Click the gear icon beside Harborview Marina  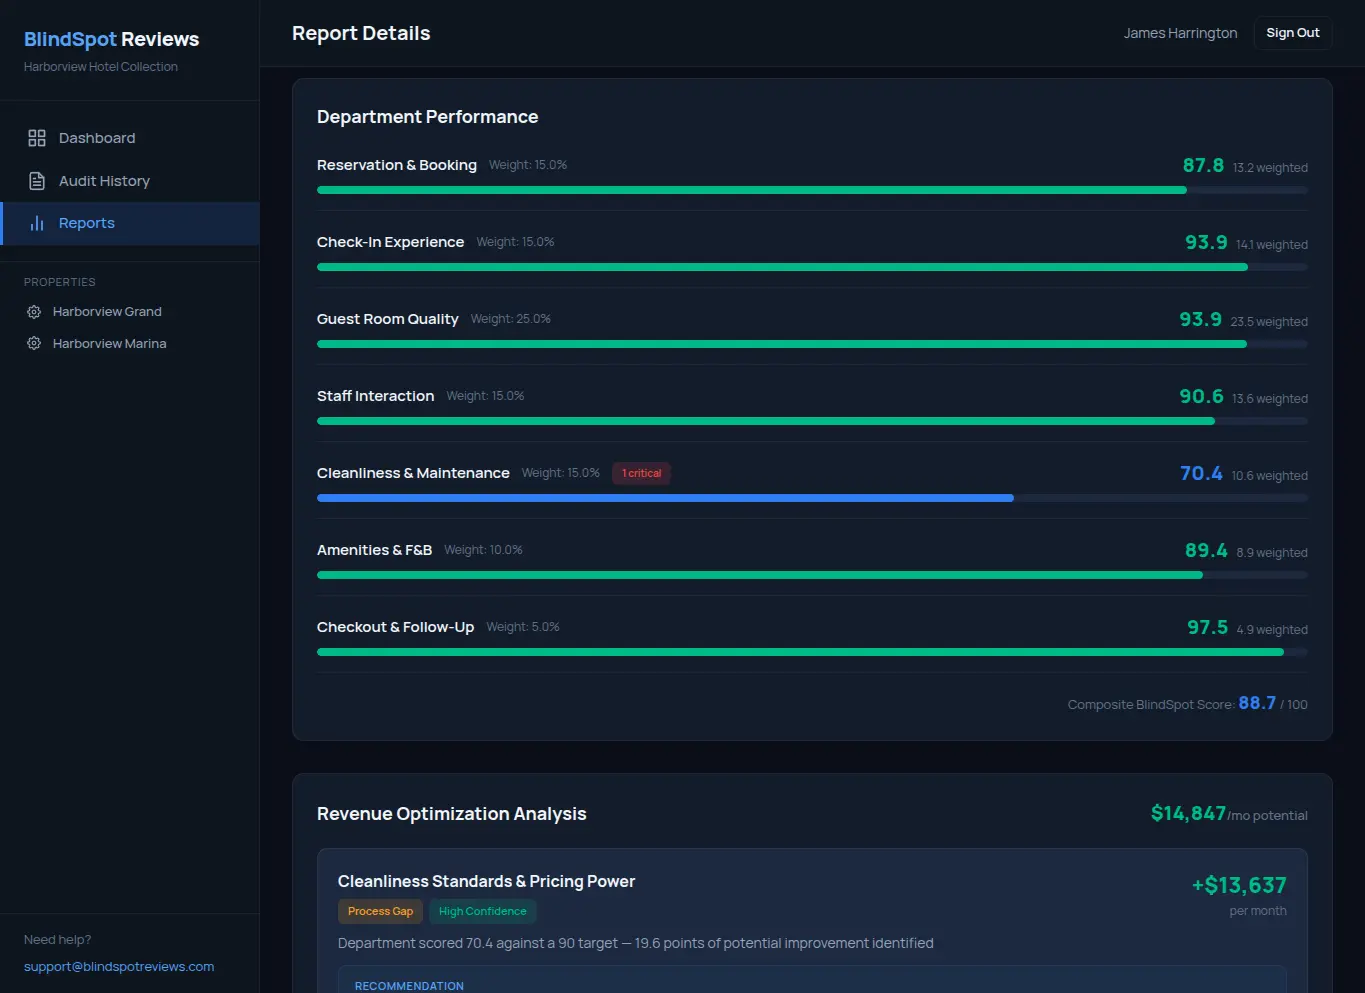click(33, 343)
